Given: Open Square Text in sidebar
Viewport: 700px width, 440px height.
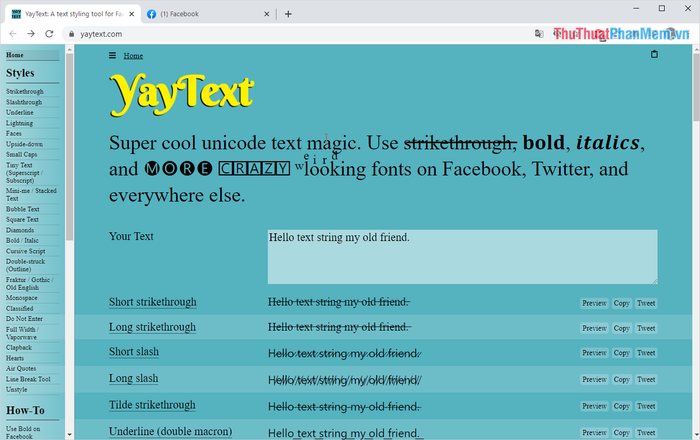Looking at the screenshot, I should point(22,220).
